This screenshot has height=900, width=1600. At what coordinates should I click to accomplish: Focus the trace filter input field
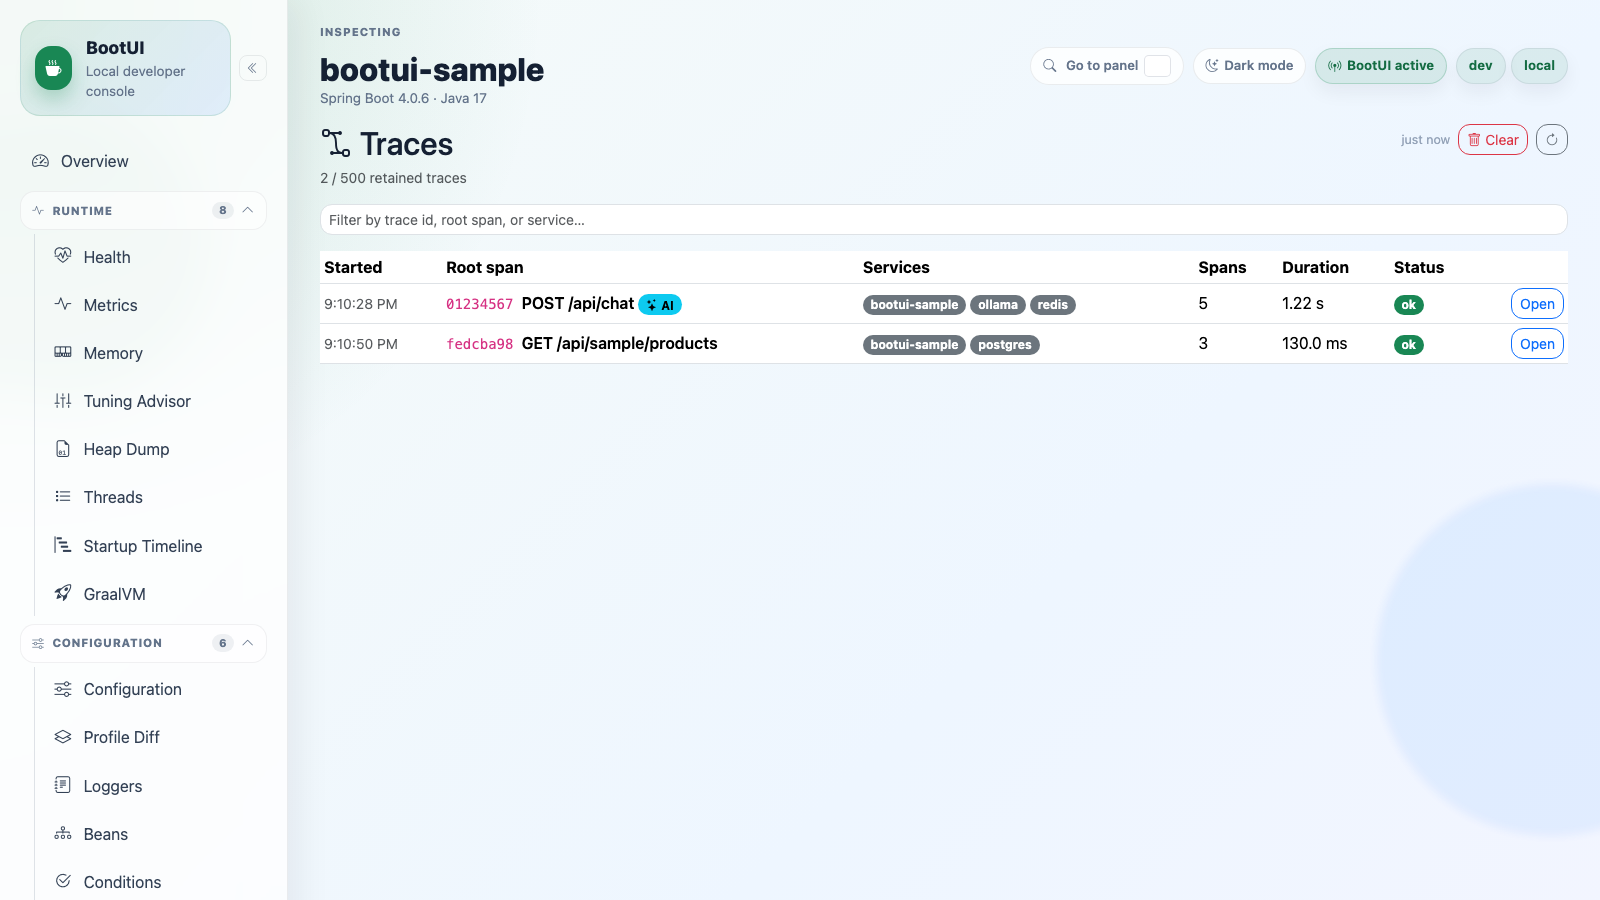pos(943,220)
